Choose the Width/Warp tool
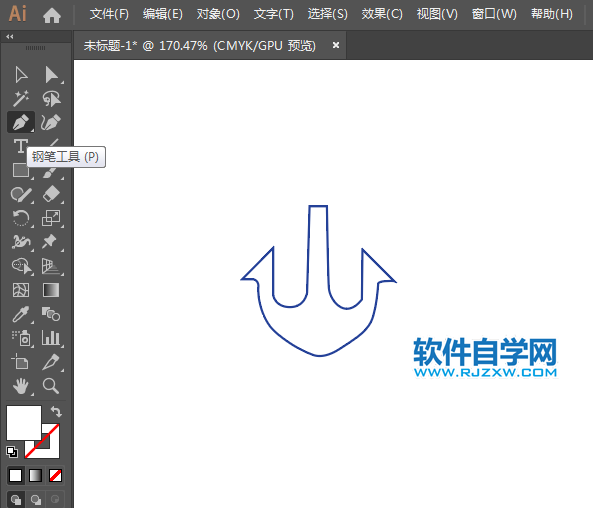 click(21, 242)
